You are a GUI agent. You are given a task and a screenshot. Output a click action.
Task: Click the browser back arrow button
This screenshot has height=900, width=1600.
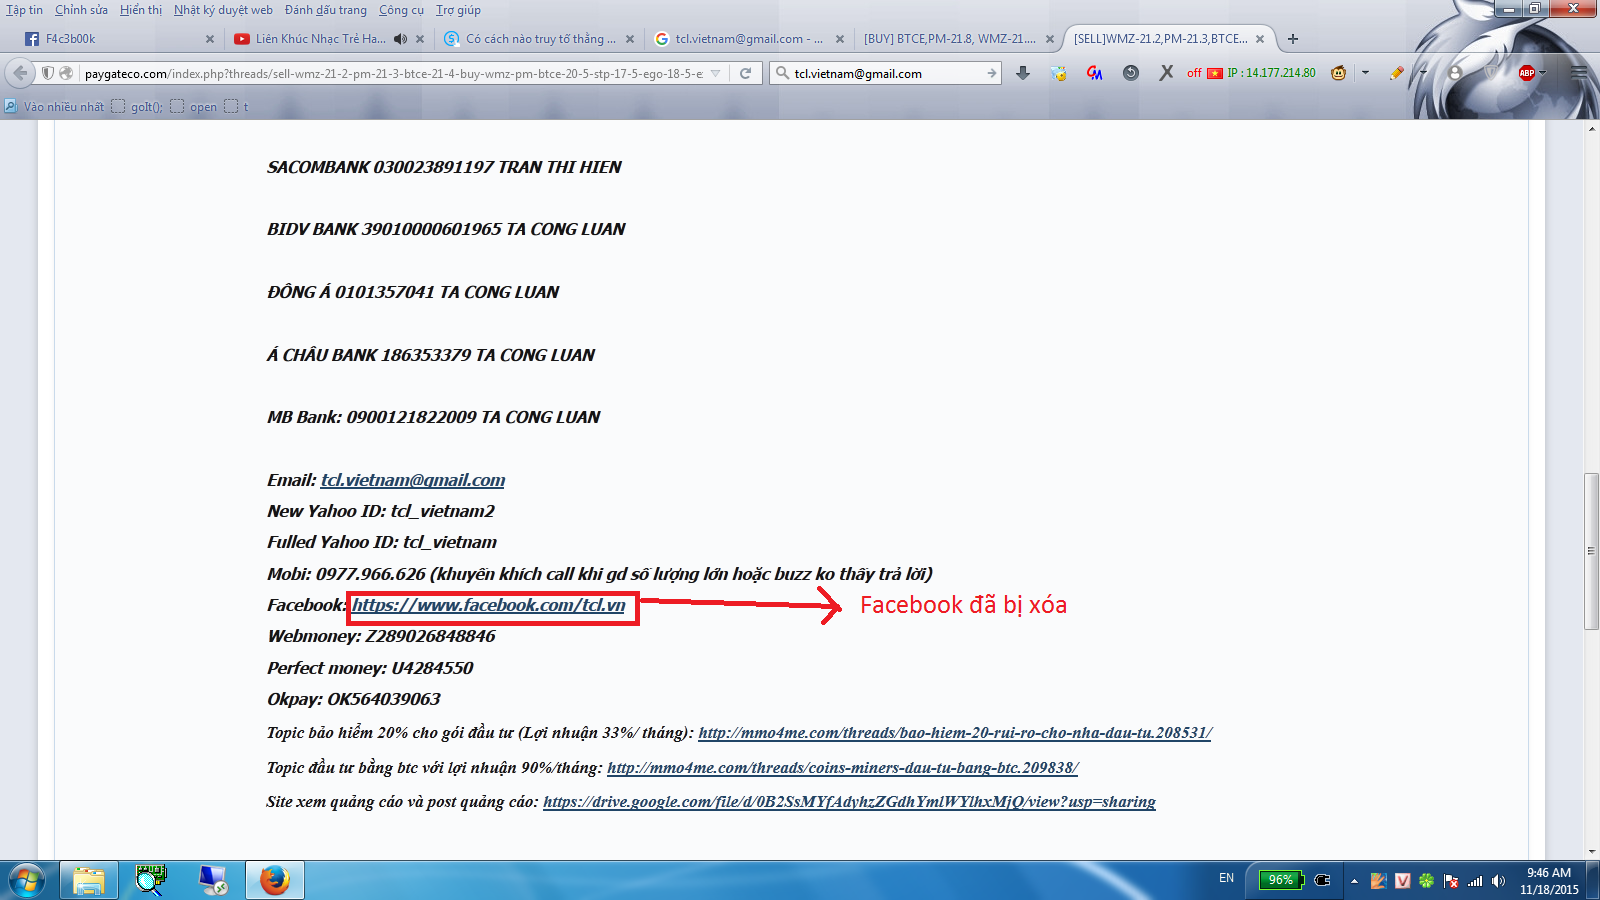(x=20, y=73)
